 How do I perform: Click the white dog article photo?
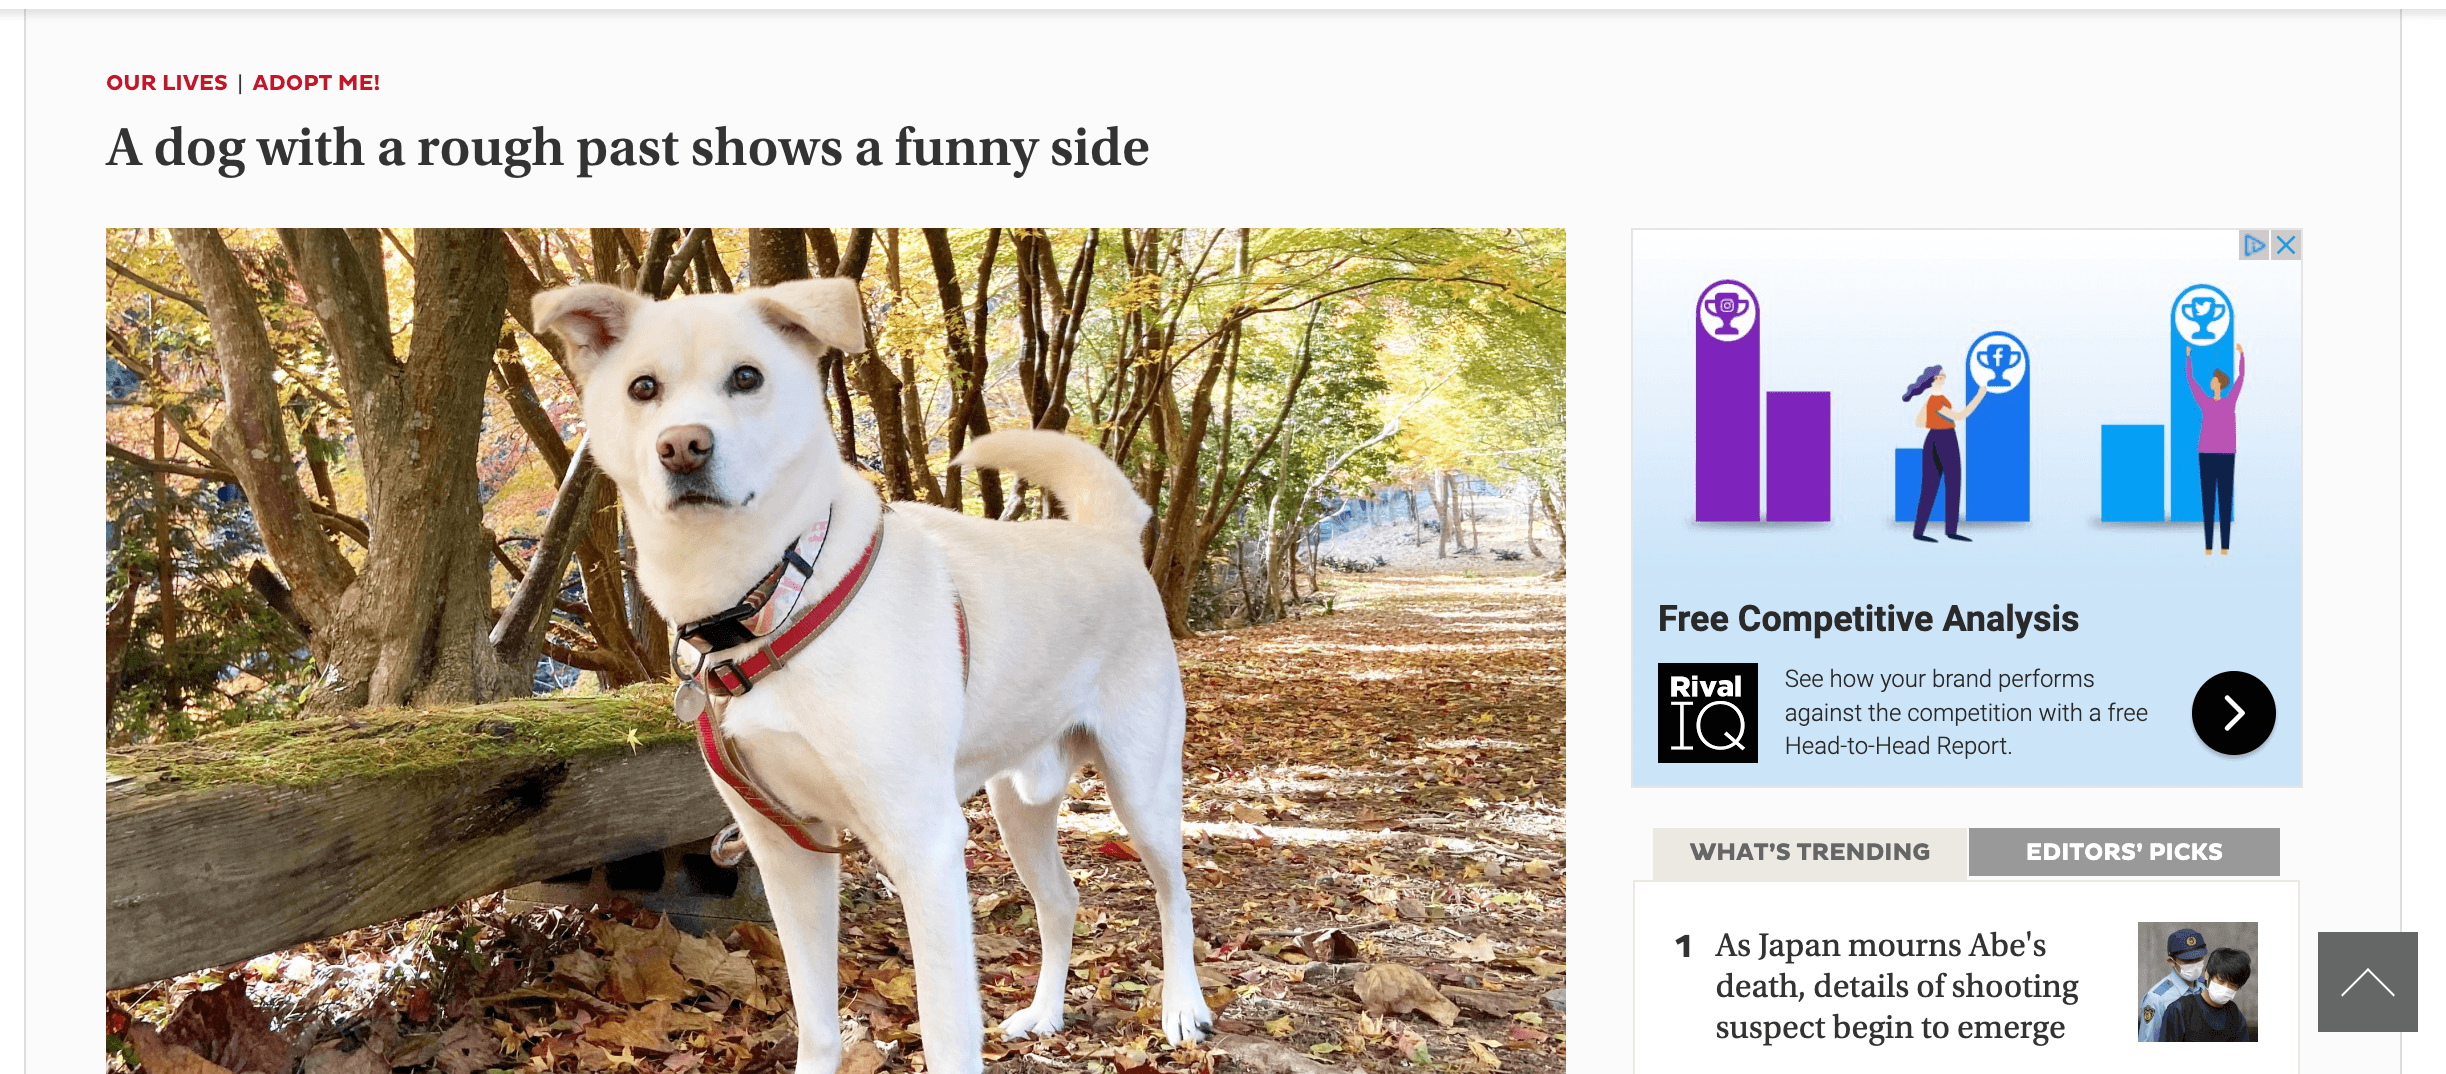click(x=835, y=651)
